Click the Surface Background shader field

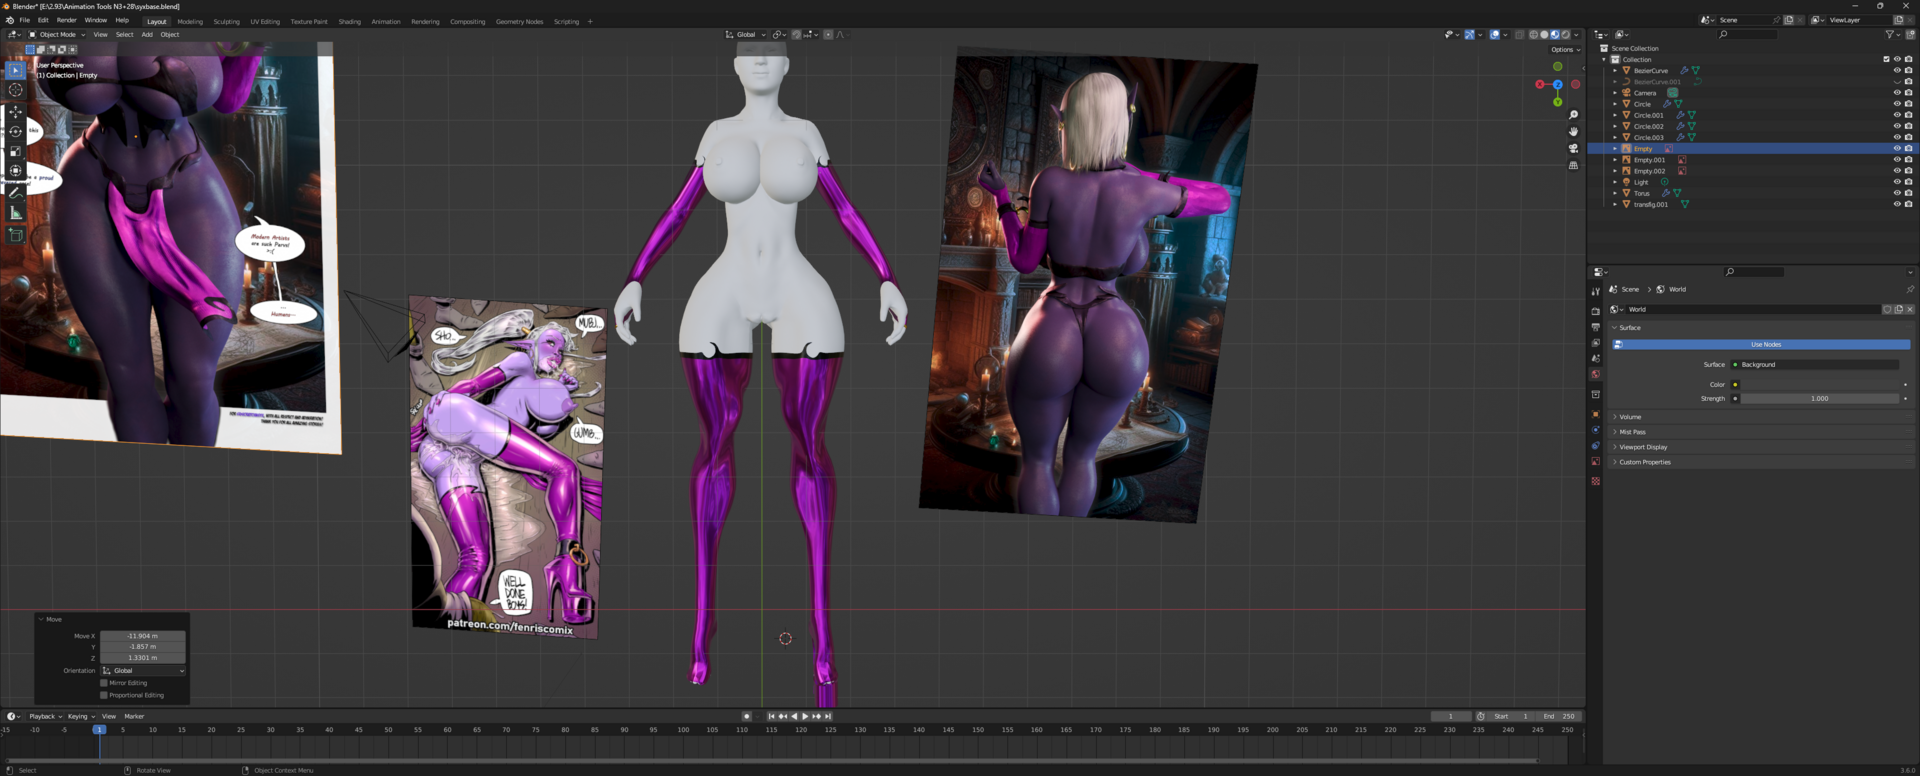point(1815,364)
